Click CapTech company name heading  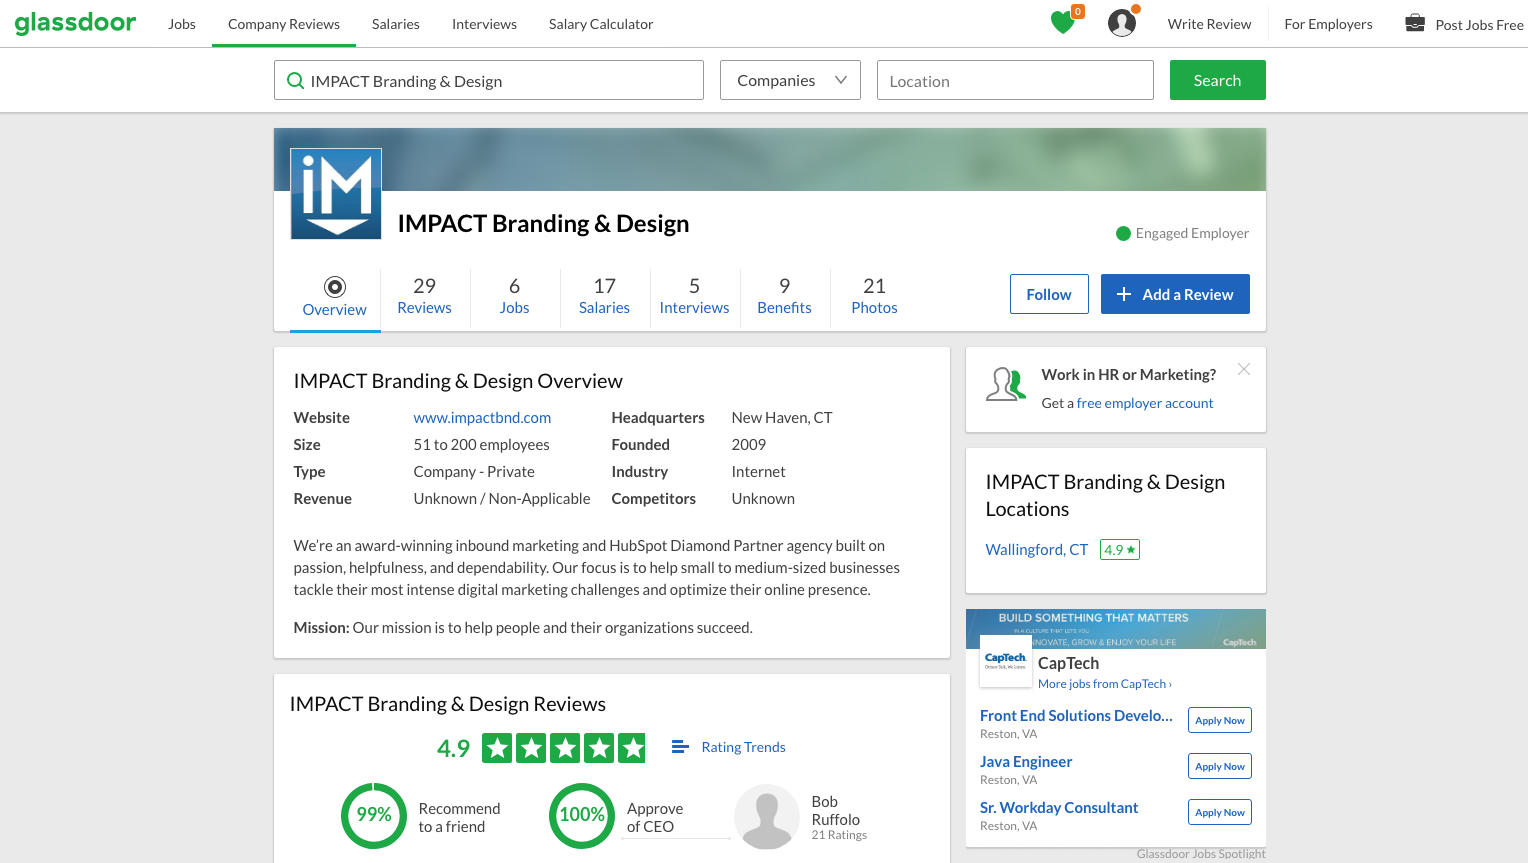(1068, 663)
